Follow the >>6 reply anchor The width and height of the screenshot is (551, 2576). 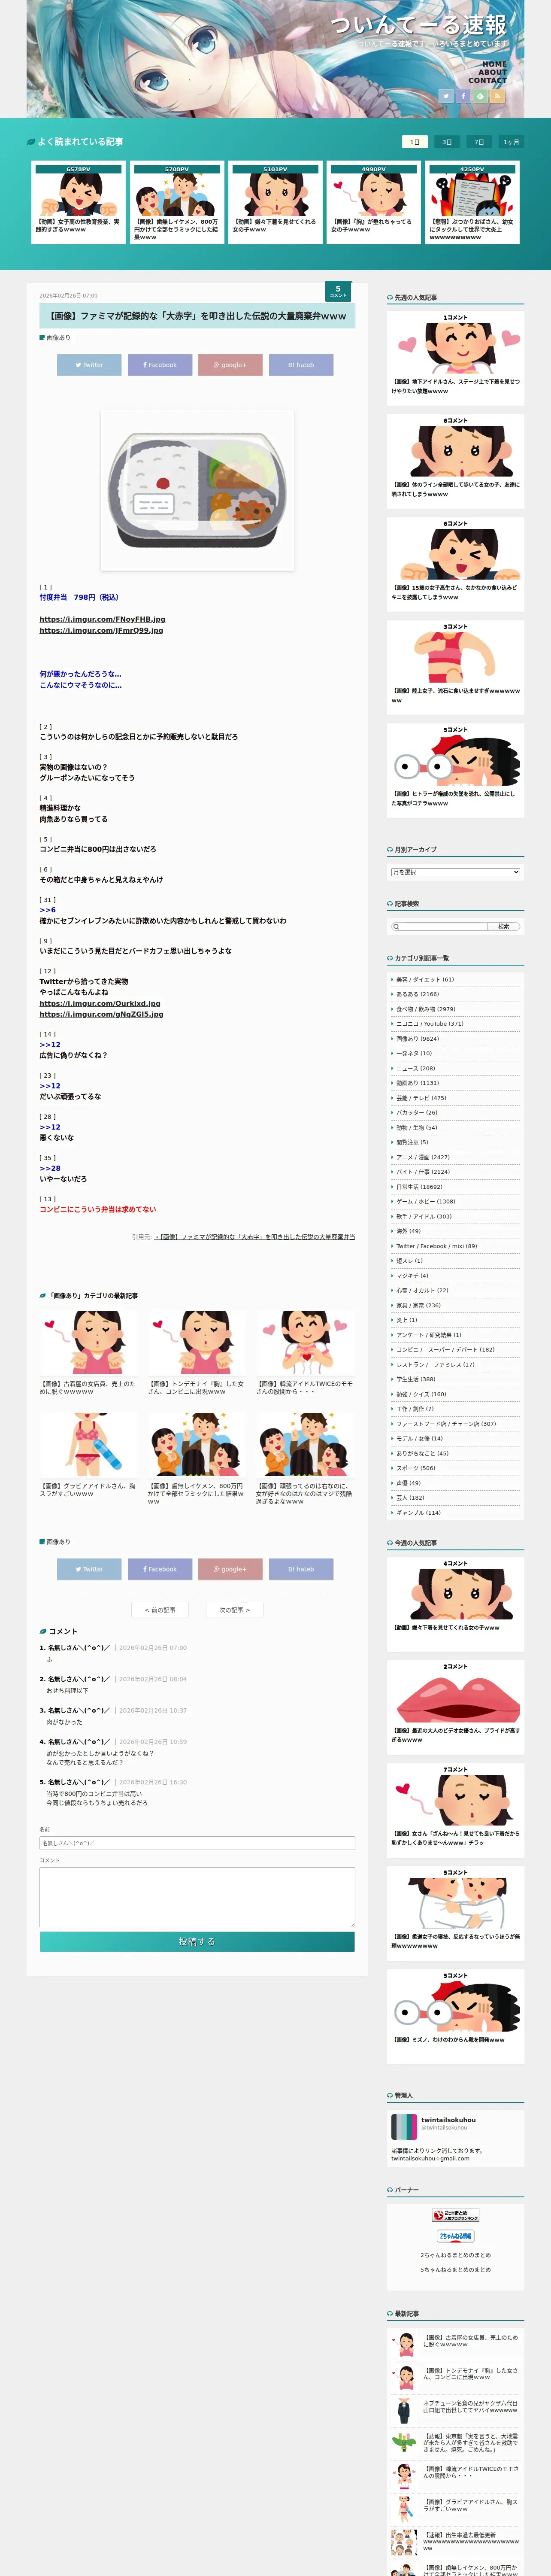point(48,910)
